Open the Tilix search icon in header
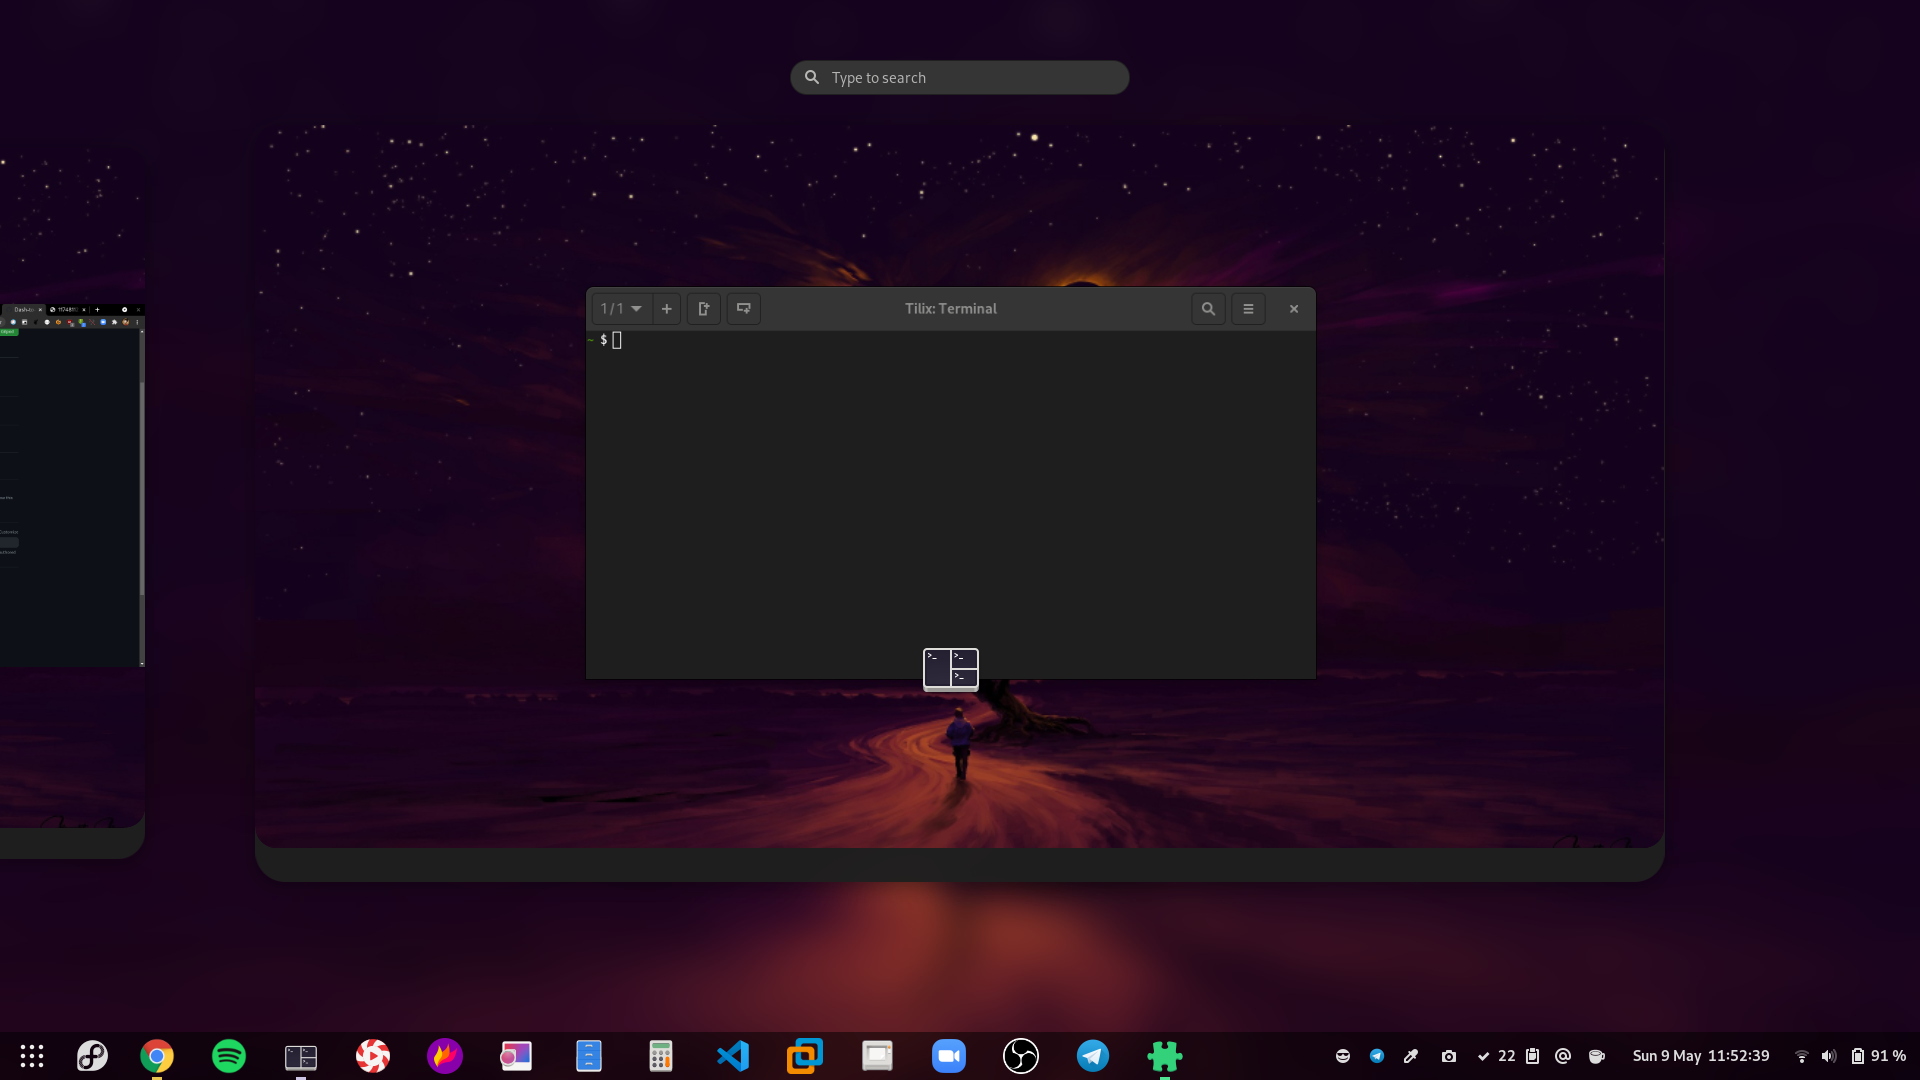The image size is (1920, 1080). tap(1208, 309)
